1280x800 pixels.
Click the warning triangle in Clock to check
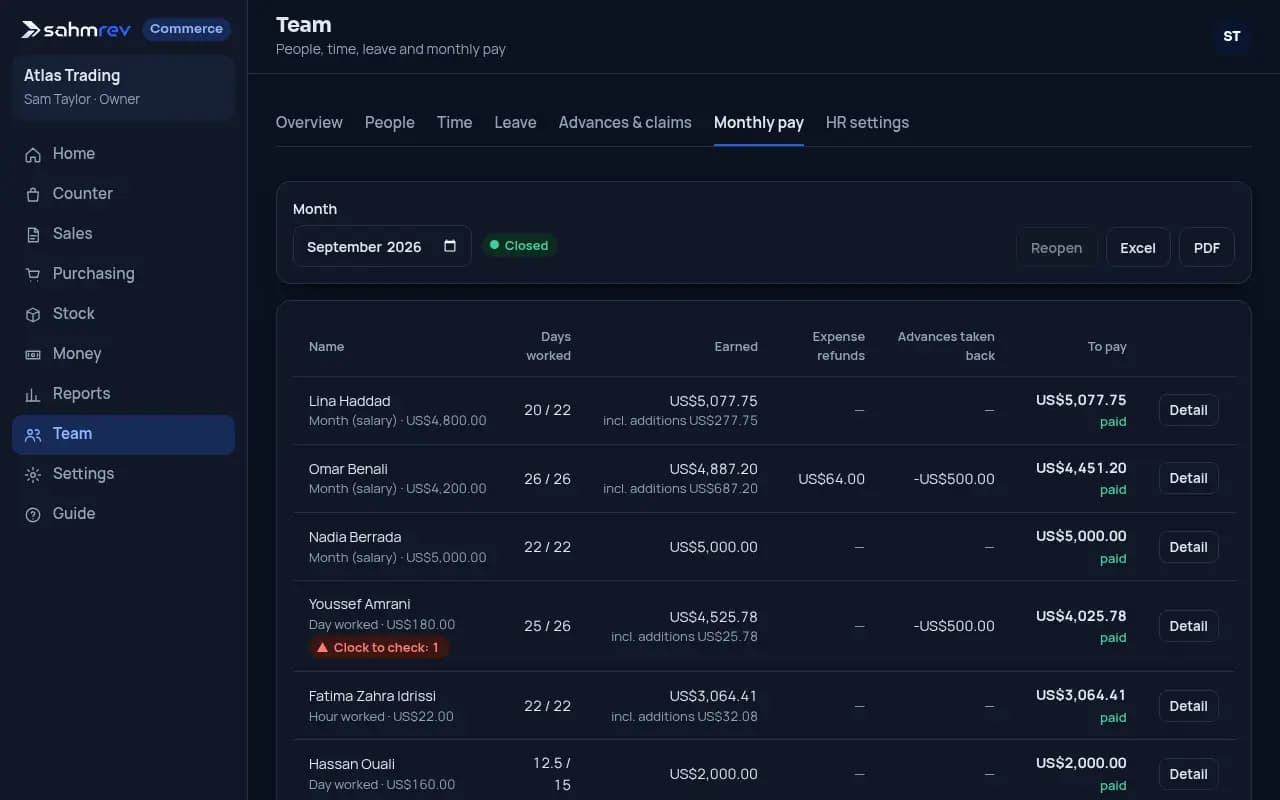coord(322,648)
